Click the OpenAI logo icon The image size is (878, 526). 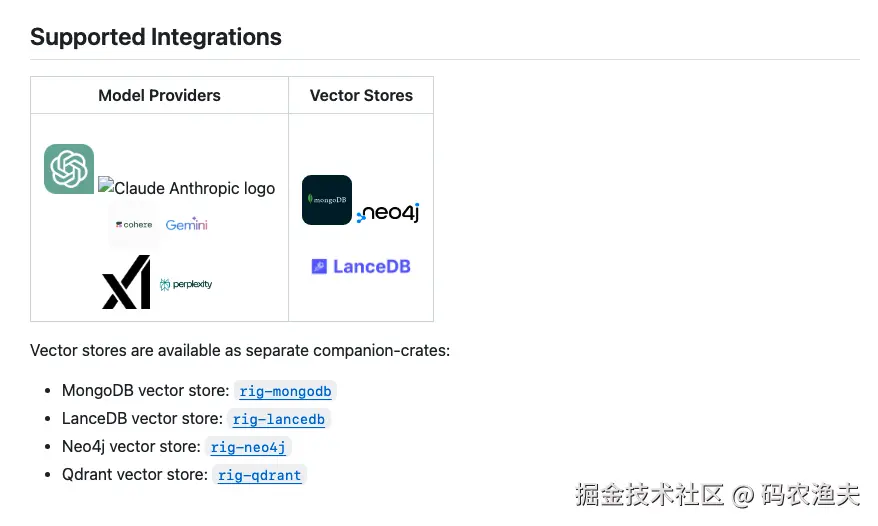click(x=69, y=169)
